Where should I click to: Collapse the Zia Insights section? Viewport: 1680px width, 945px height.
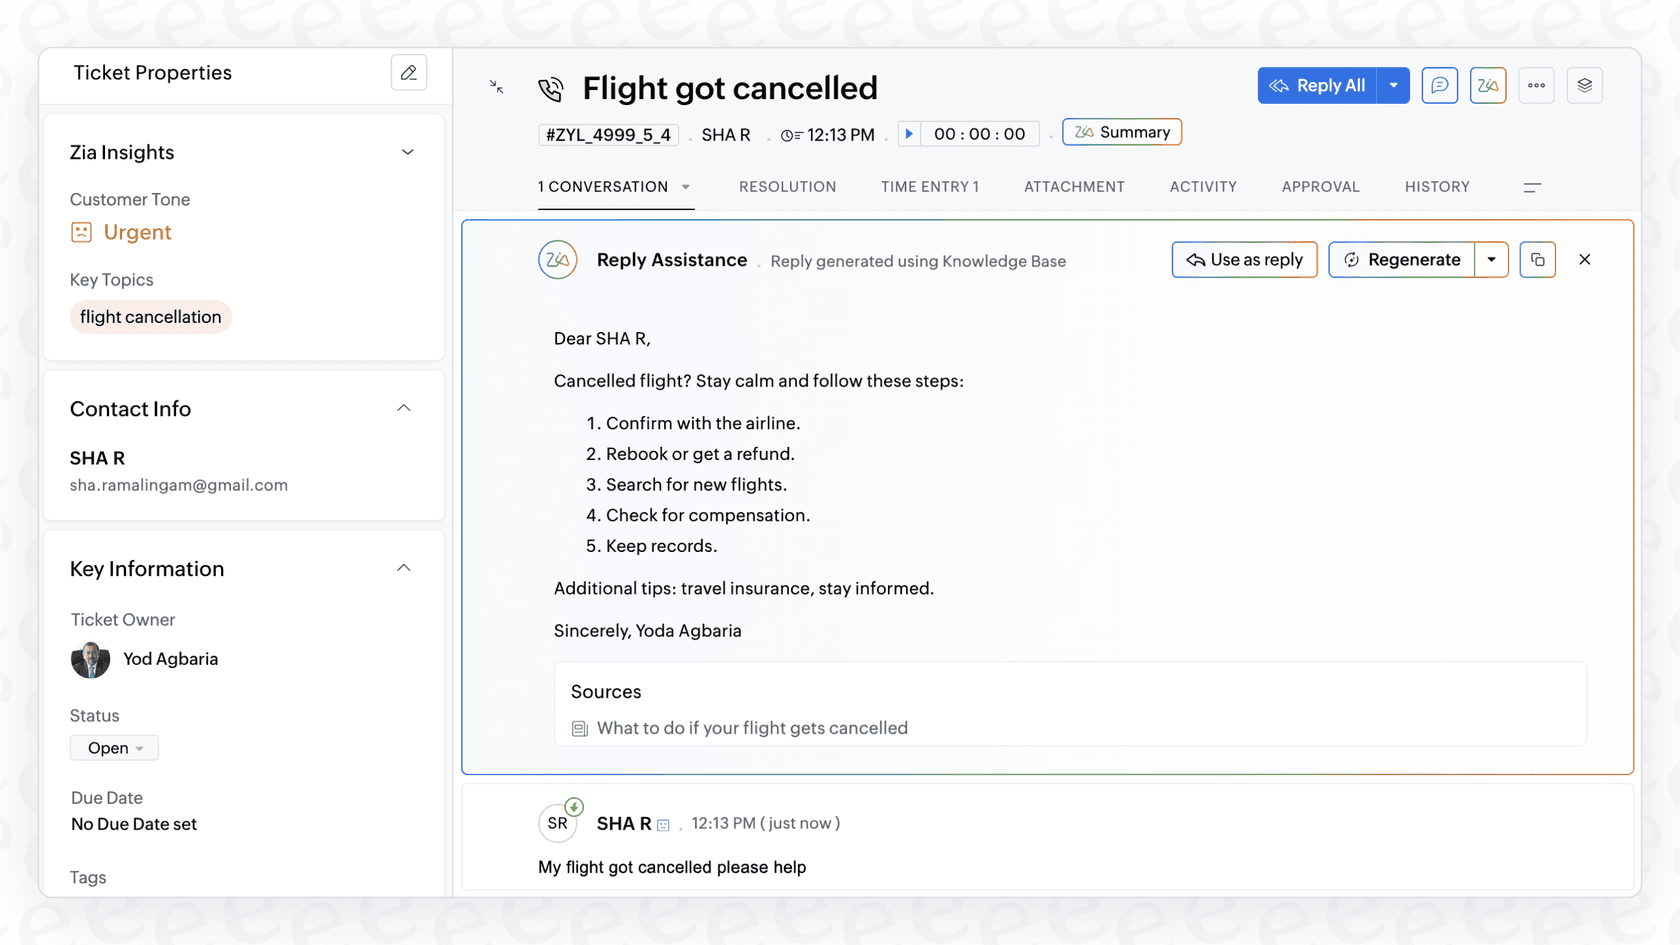tap(407, 152)
